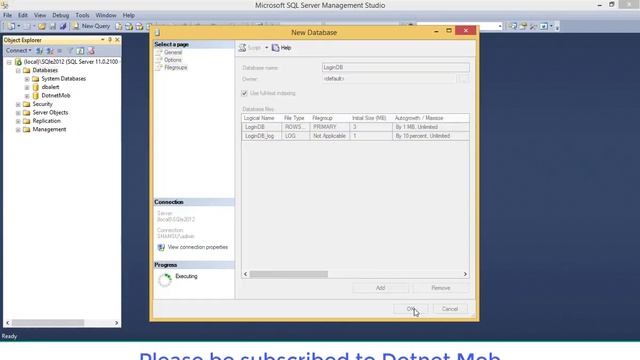Click the Help icon in the New Database toolbar
This screenshot has width=640, height=360.
point(276,48)
